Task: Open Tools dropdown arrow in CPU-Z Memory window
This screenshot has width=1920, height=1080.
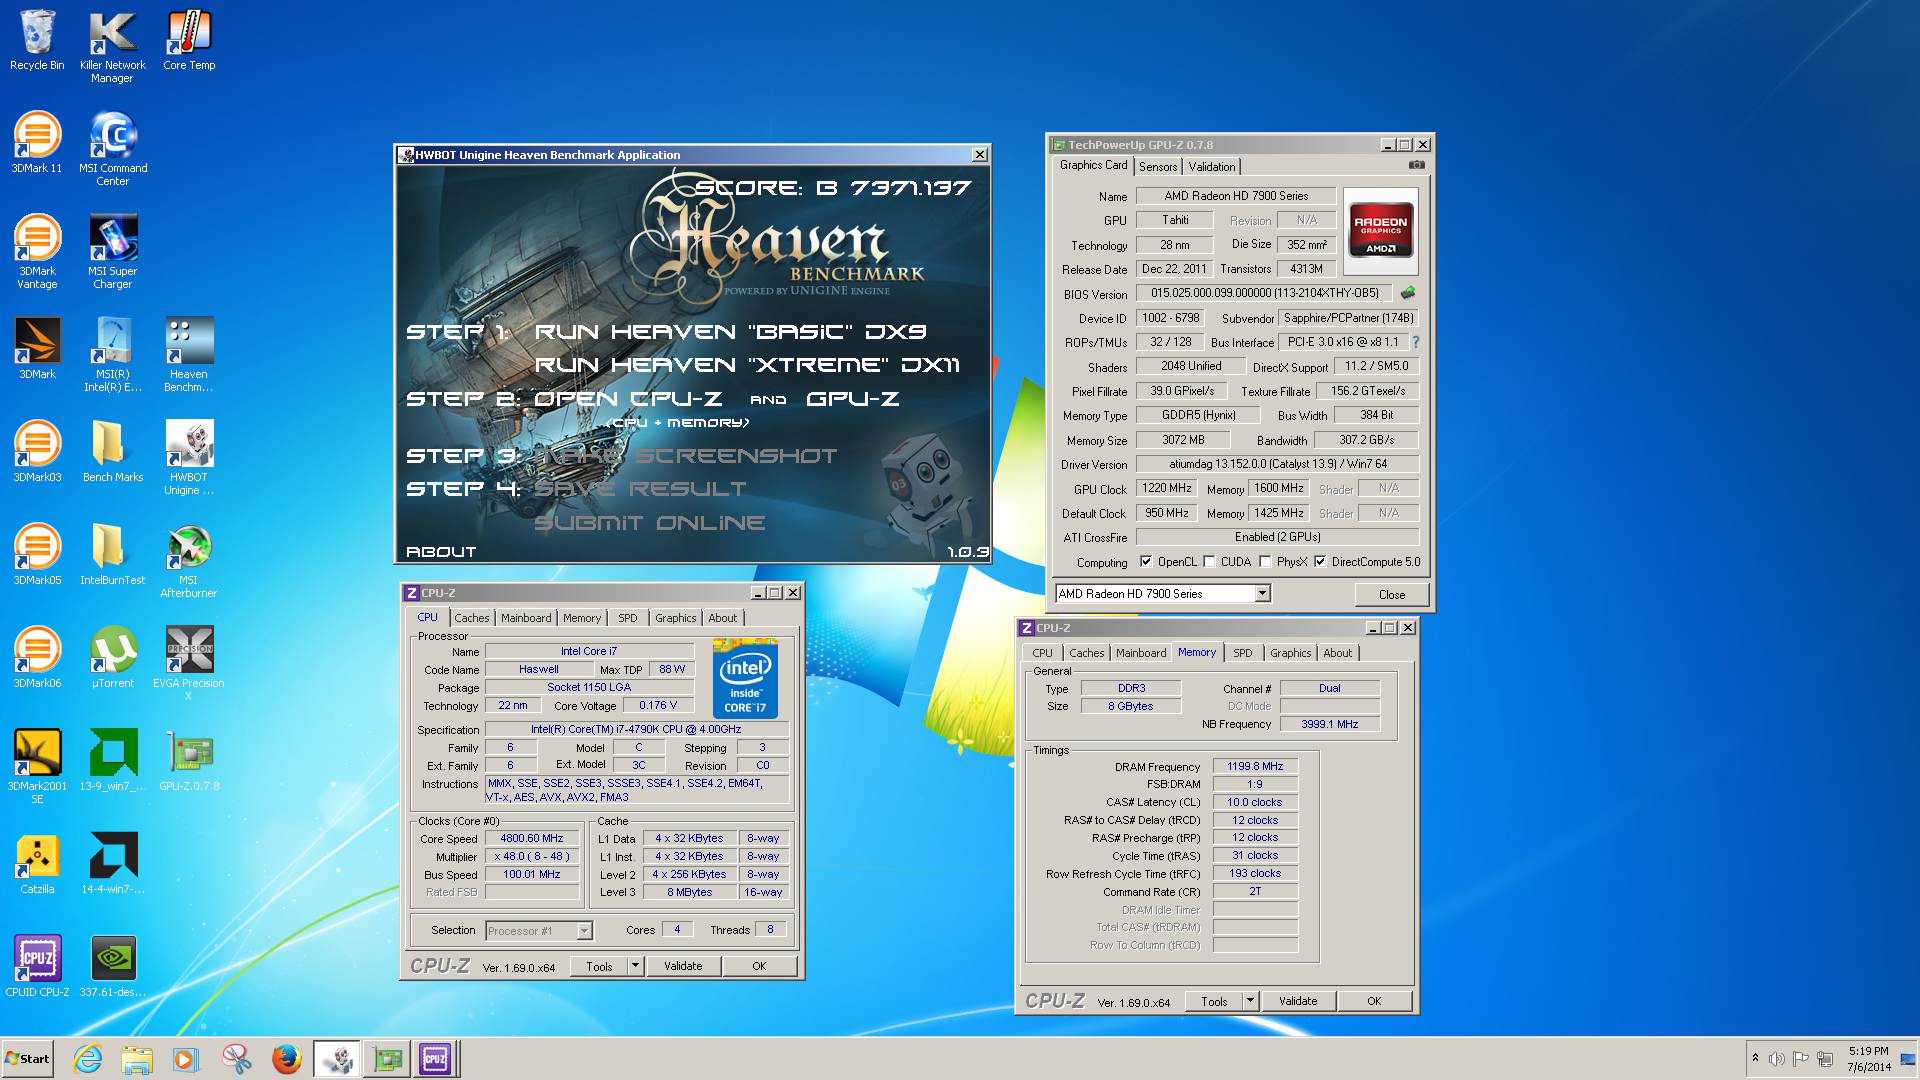Action: click(x=1250, y=1001)
